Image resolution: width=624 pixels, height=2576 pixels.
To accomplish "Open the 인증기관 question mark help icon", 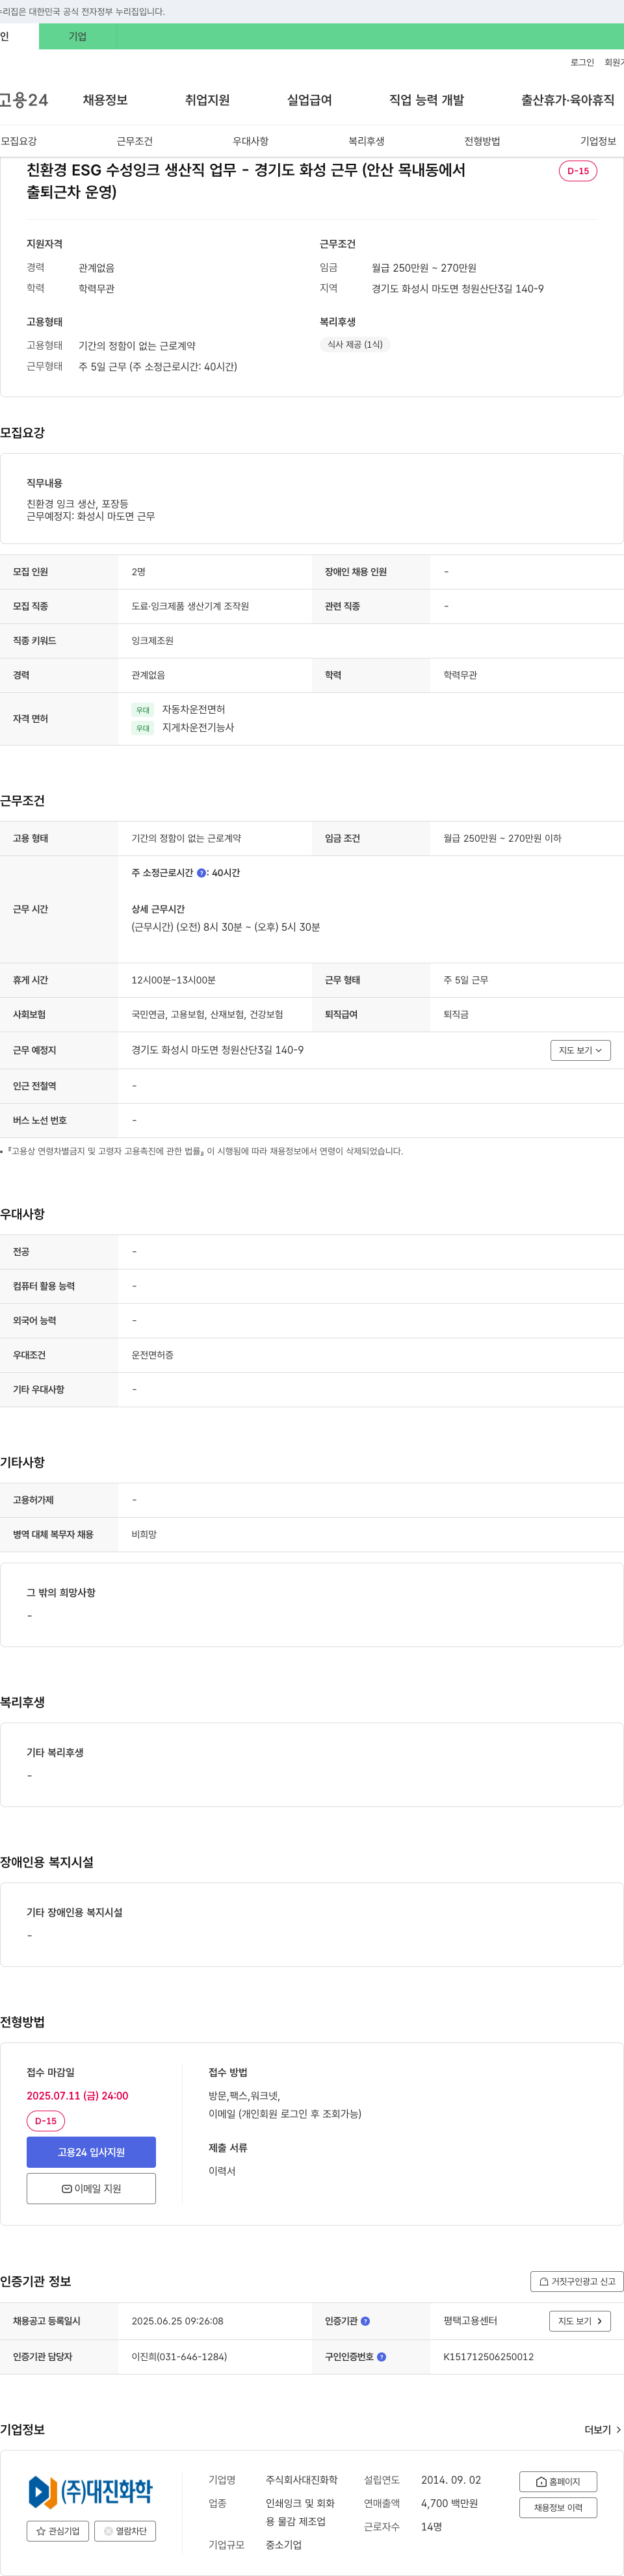I will (x=365, y=2321).
